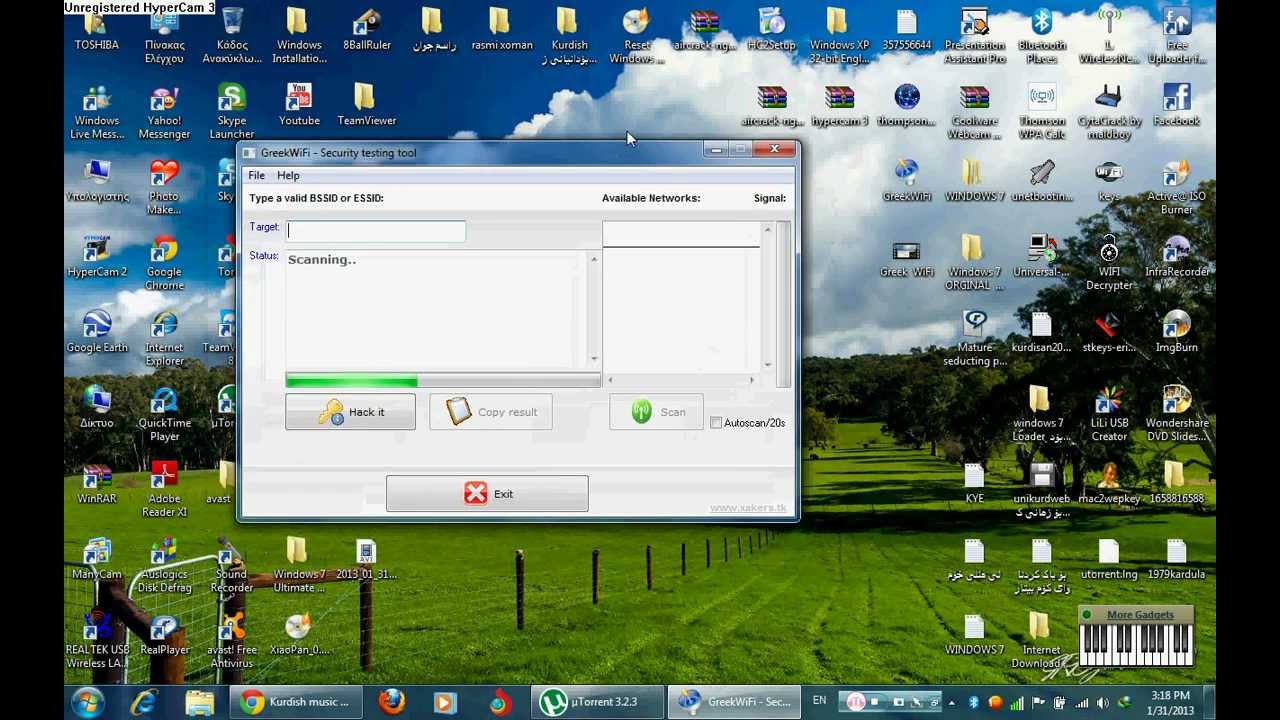Open Firefox from the taskbar
Screen dimensions: 1280x720
[x=391, y=702]
